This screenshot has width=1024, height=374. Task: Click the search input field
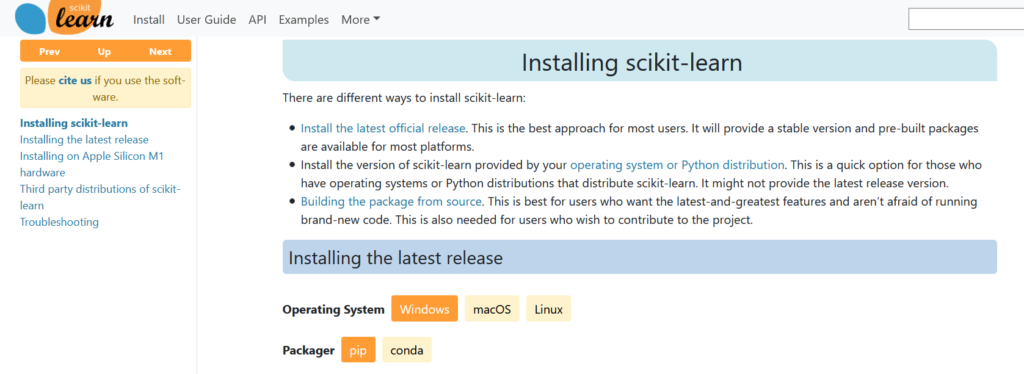(x=966, y=20)
